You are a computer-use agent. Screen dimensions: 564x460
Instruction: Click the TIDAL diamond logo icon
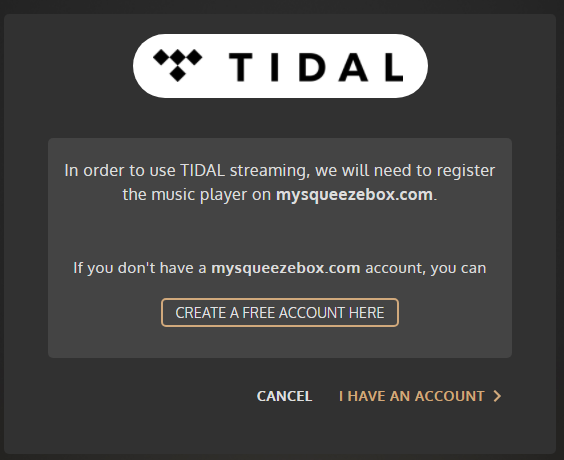point(178,65)
